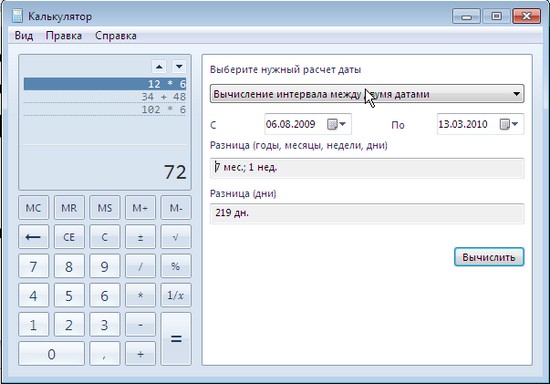Screen dimensions: 550x384
Task: Select history entry 34 + 48
Action: (105, 96)
